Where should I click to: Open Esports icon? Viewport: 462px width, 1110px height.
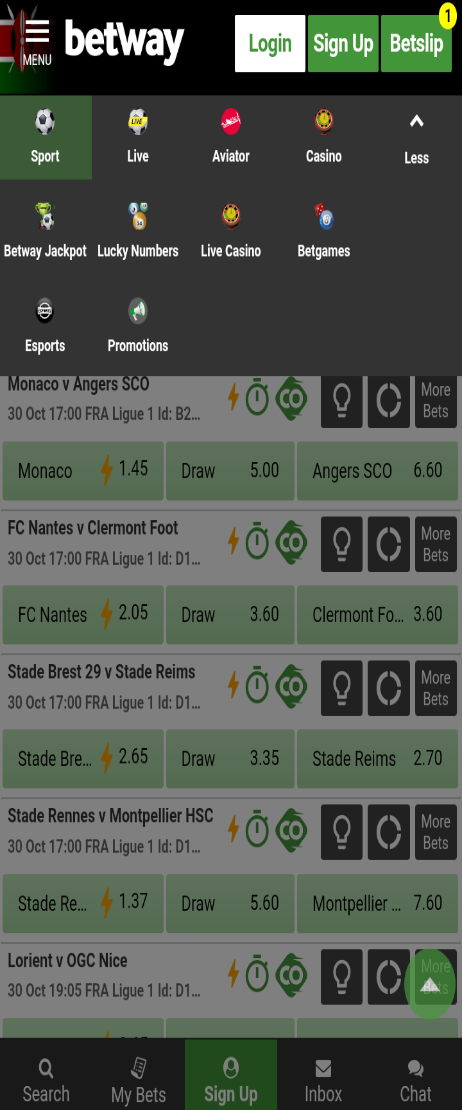click(x=45, y=311)
